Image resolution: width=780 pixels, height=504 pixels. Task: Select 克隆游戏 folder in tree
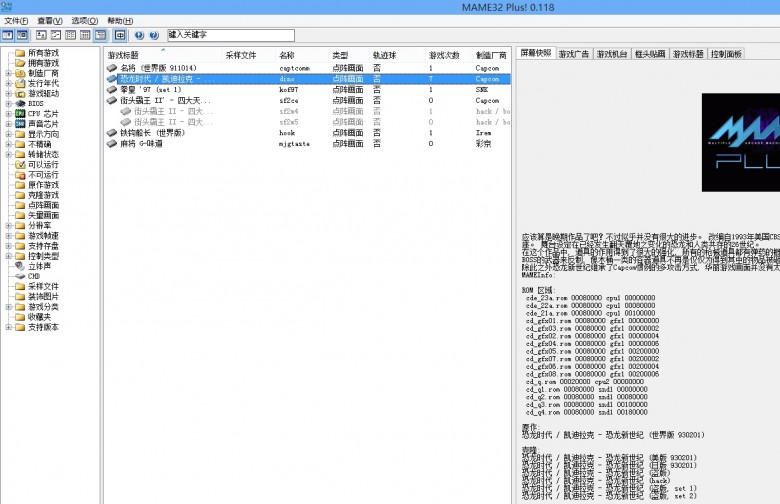pyautogui.click(x=43, y=195)
